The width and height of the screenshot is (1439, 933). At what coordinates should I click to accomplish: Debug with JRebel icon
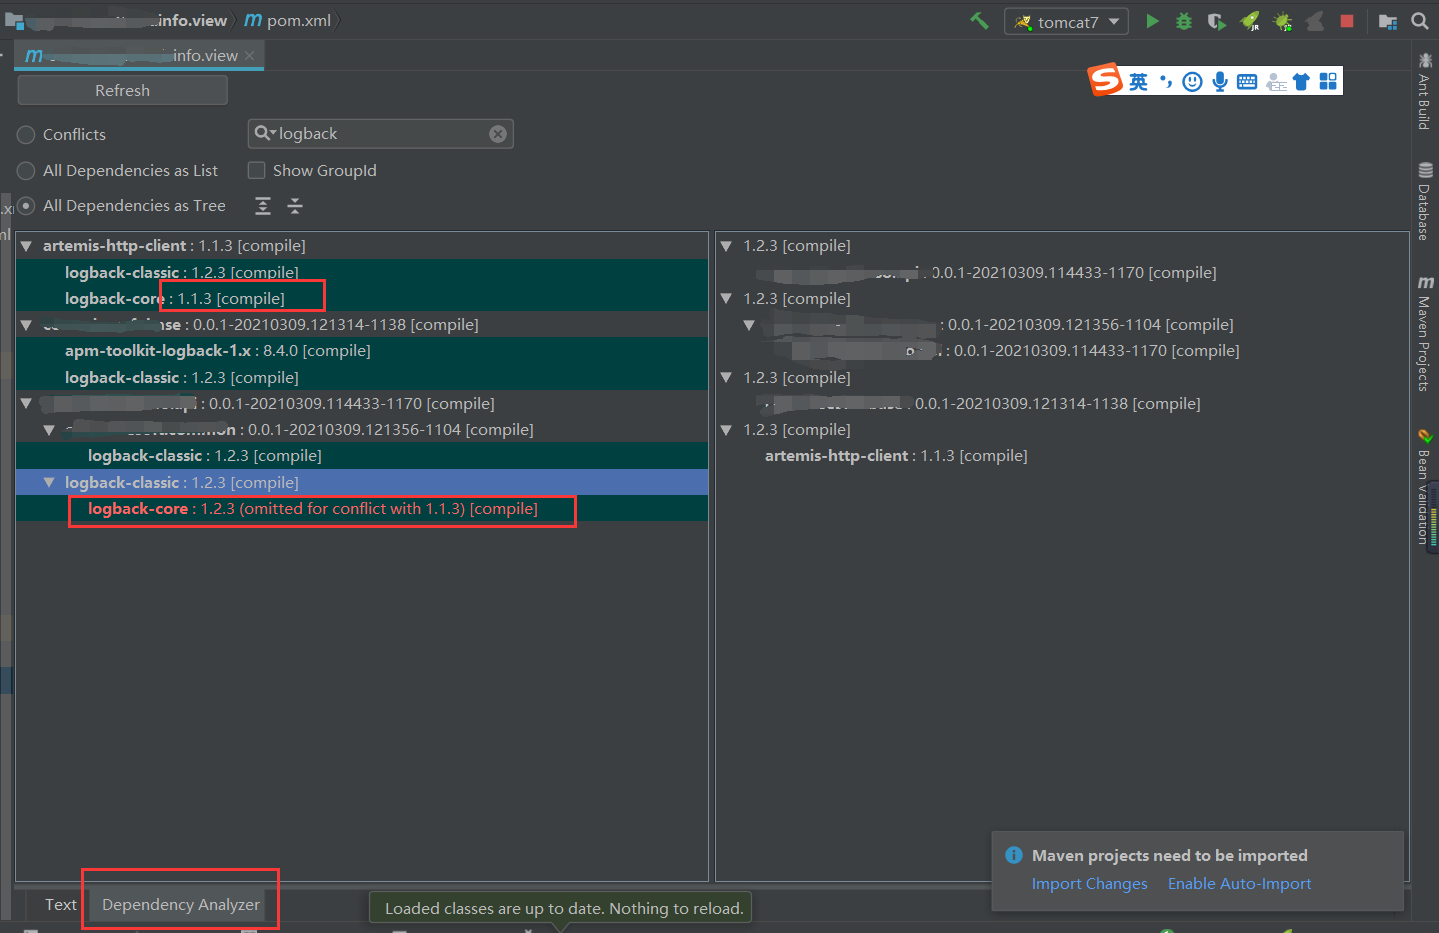click(x=1281, y=20)
